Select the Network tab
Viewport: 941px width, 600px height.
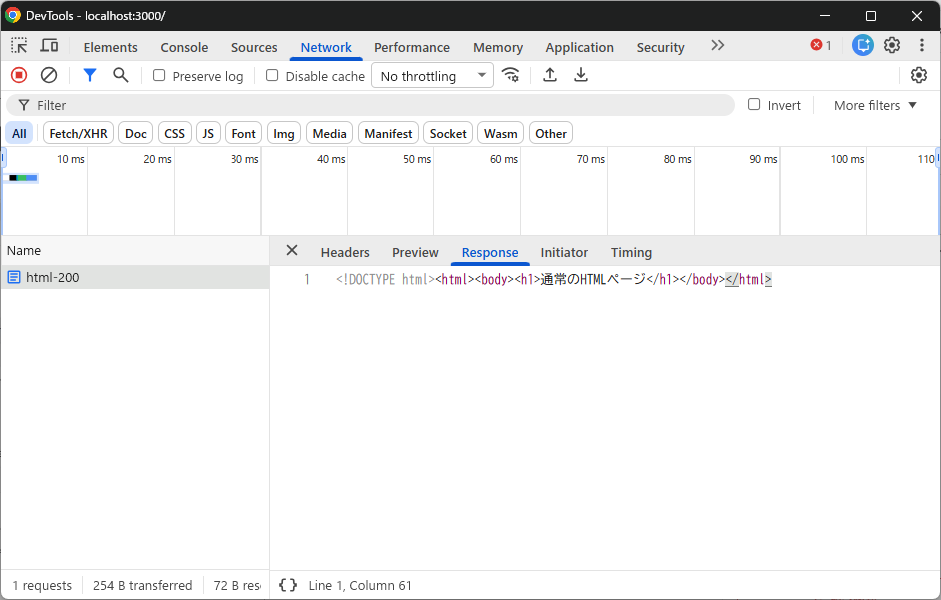[326, 47]
